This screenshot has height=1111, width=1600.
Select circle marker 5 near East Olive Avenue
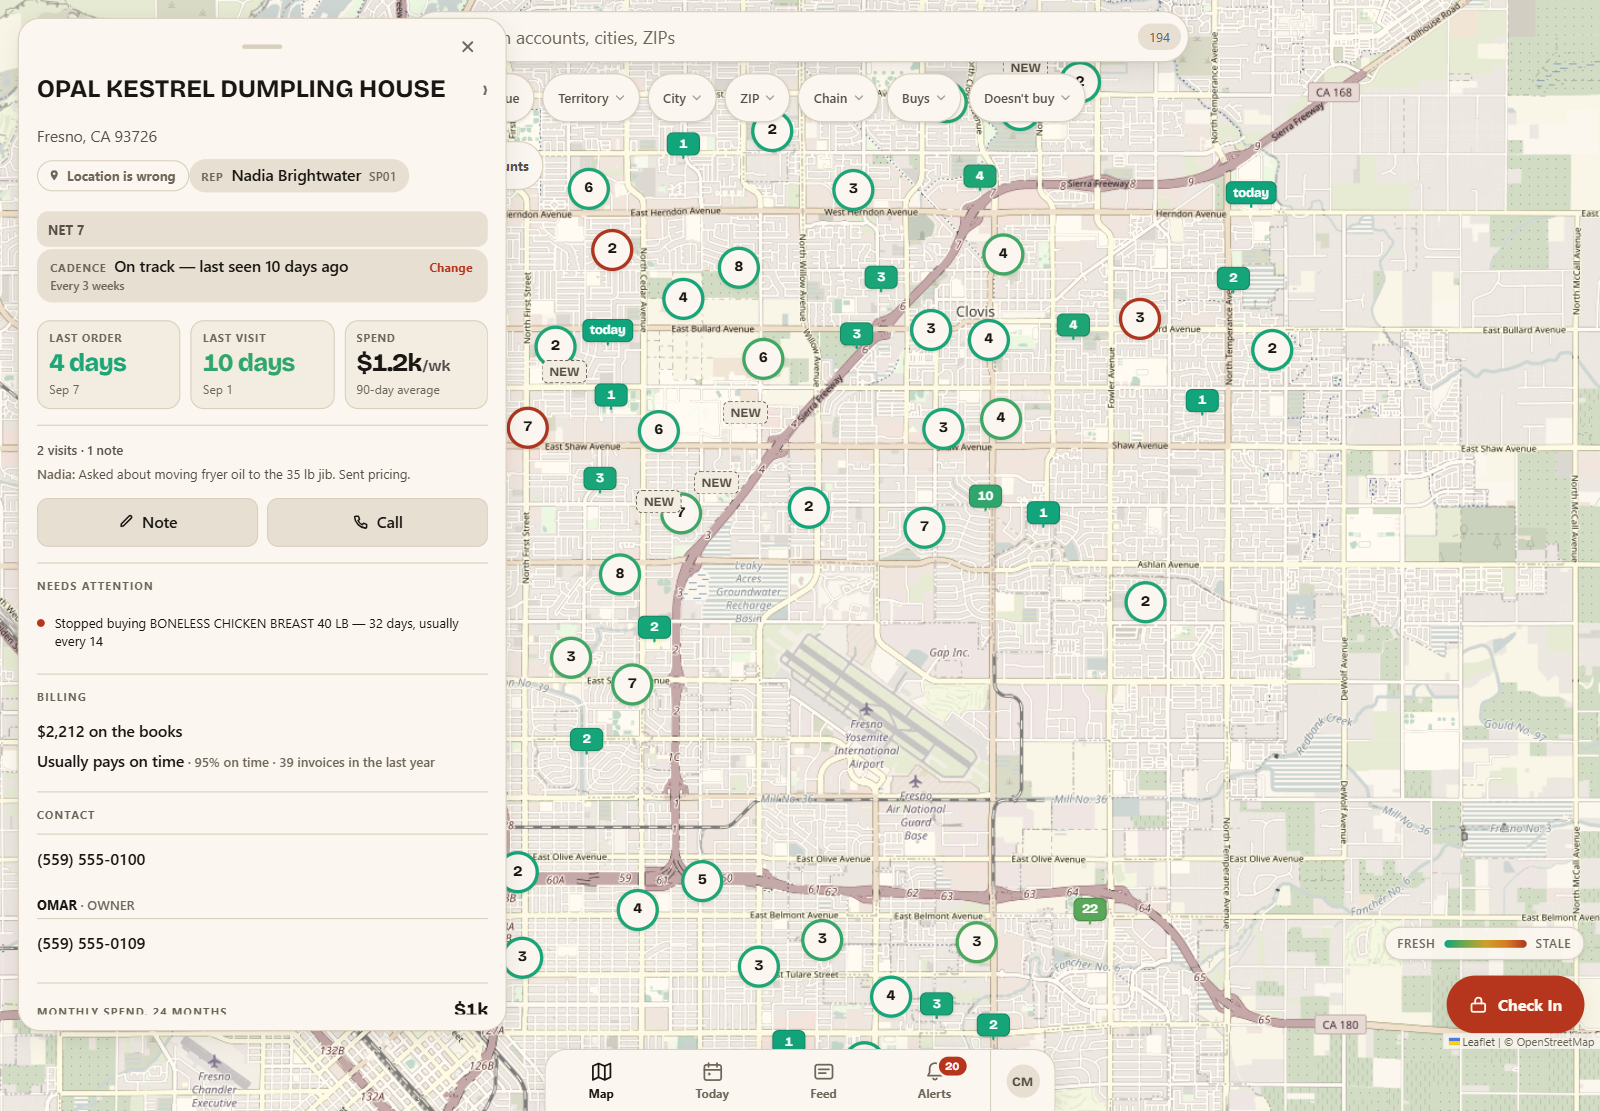click(x=702, y=880)
